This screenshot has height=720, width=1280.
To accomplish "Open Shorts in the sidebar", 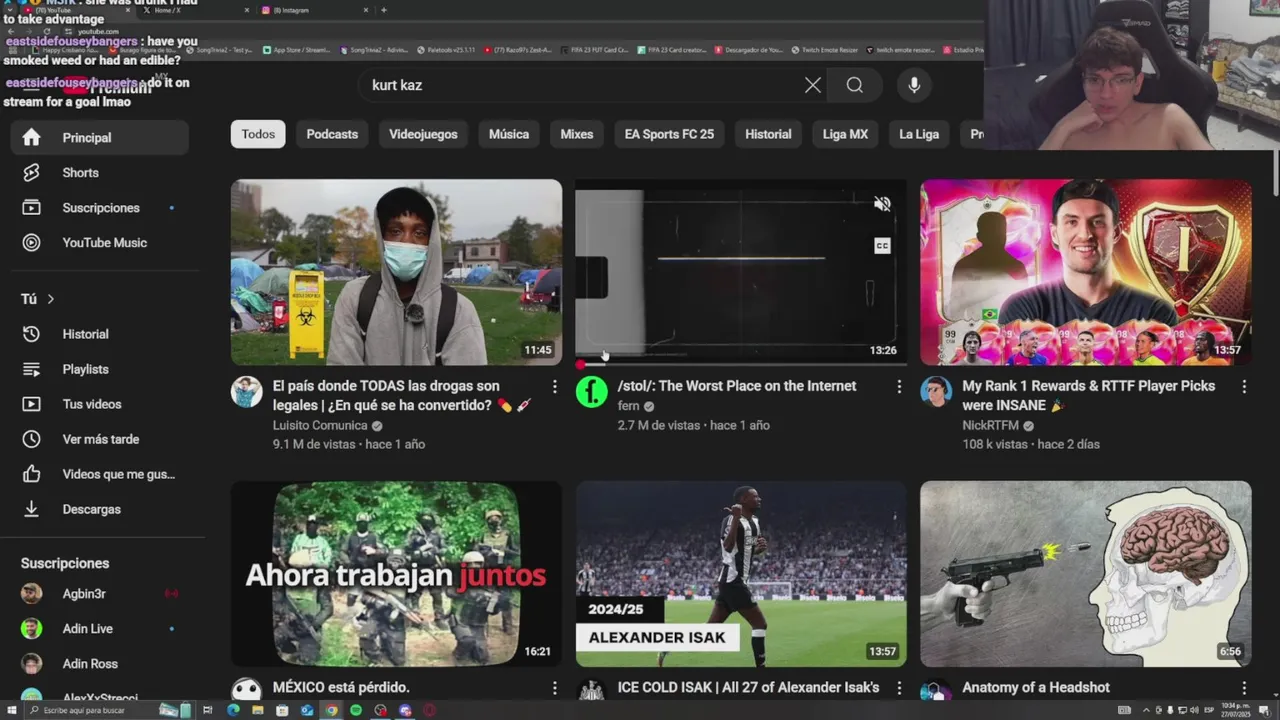I will tap(100, 173).
